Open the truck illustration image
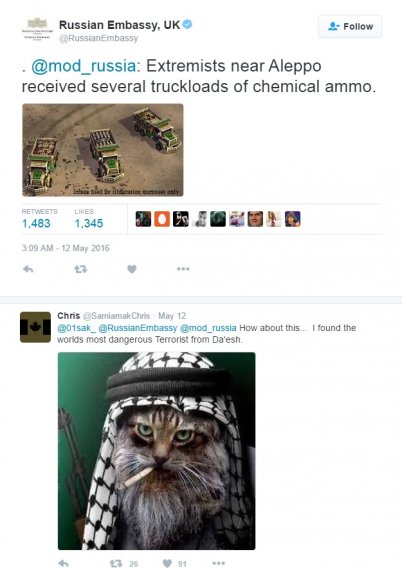The width and height of the screenshot is (402, 570). (103, 150)
